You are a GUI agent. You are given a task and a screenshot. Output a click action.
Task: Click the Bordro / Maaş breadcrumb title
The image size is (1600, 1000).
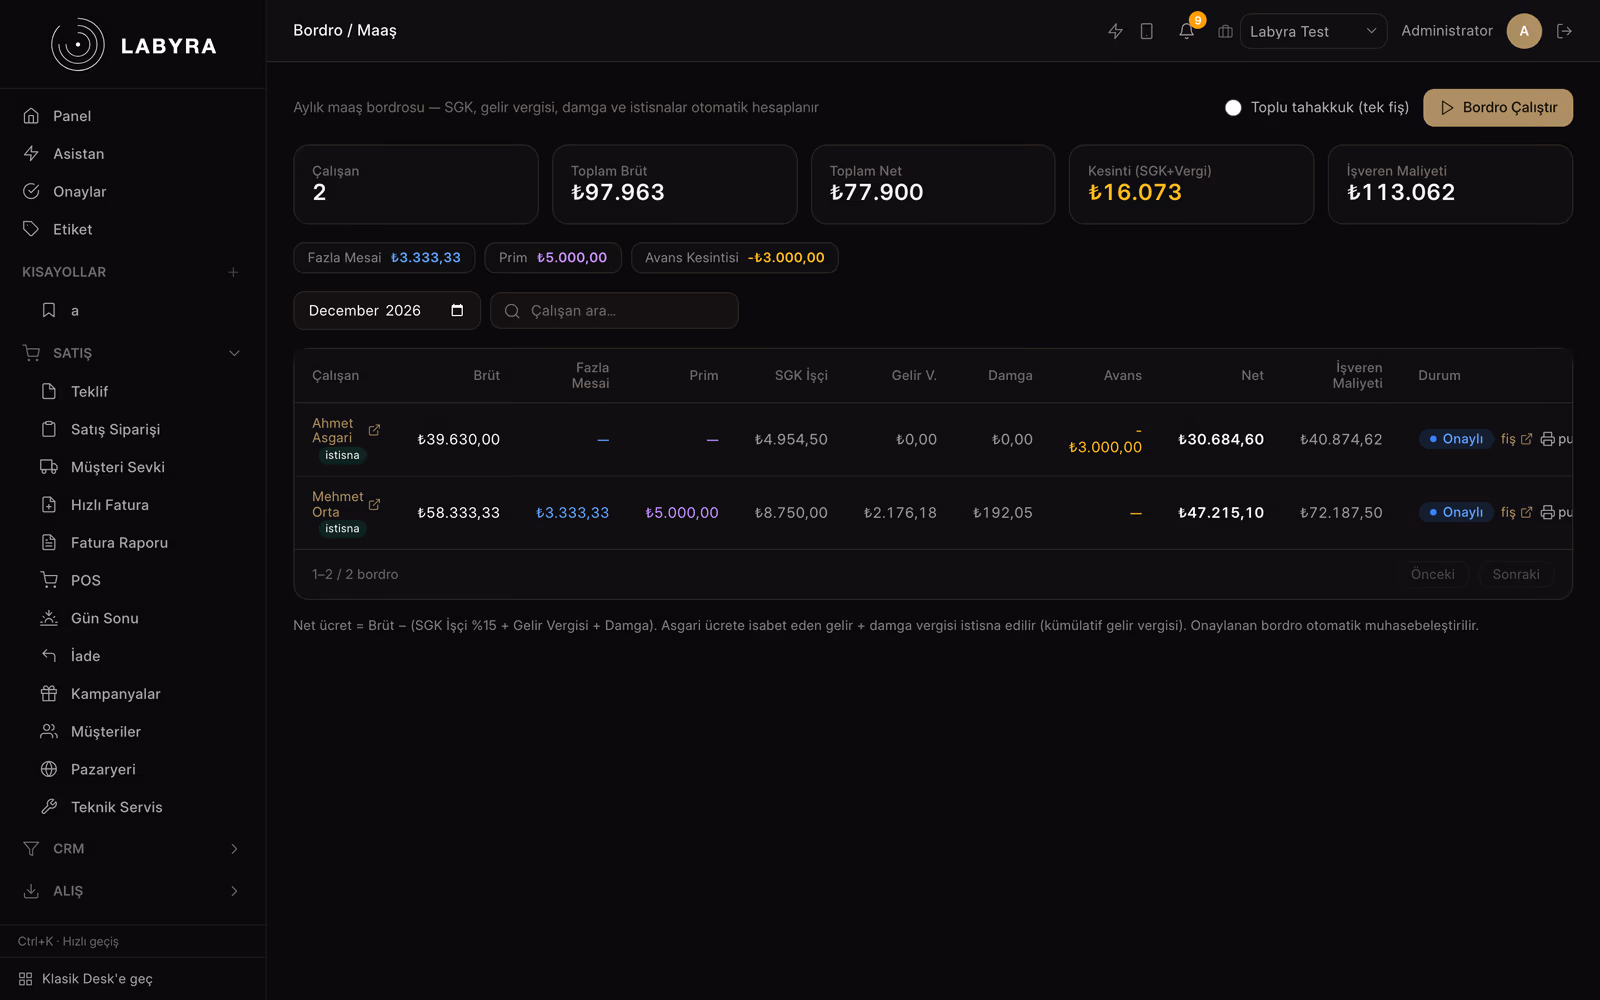[x=345, y=31]
